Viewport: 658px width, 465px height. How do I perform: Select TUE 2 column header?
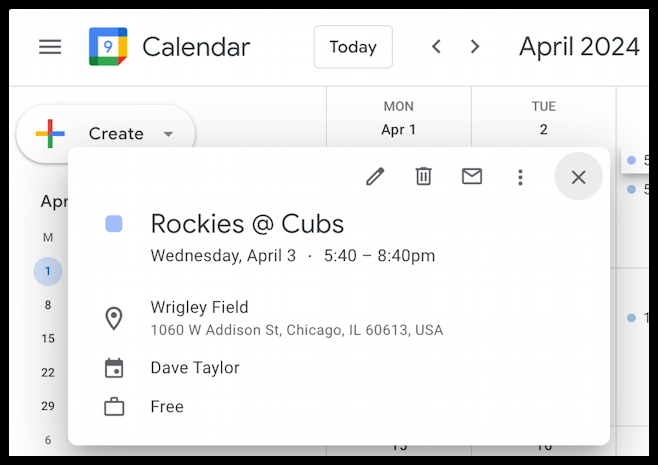point(543,118)
